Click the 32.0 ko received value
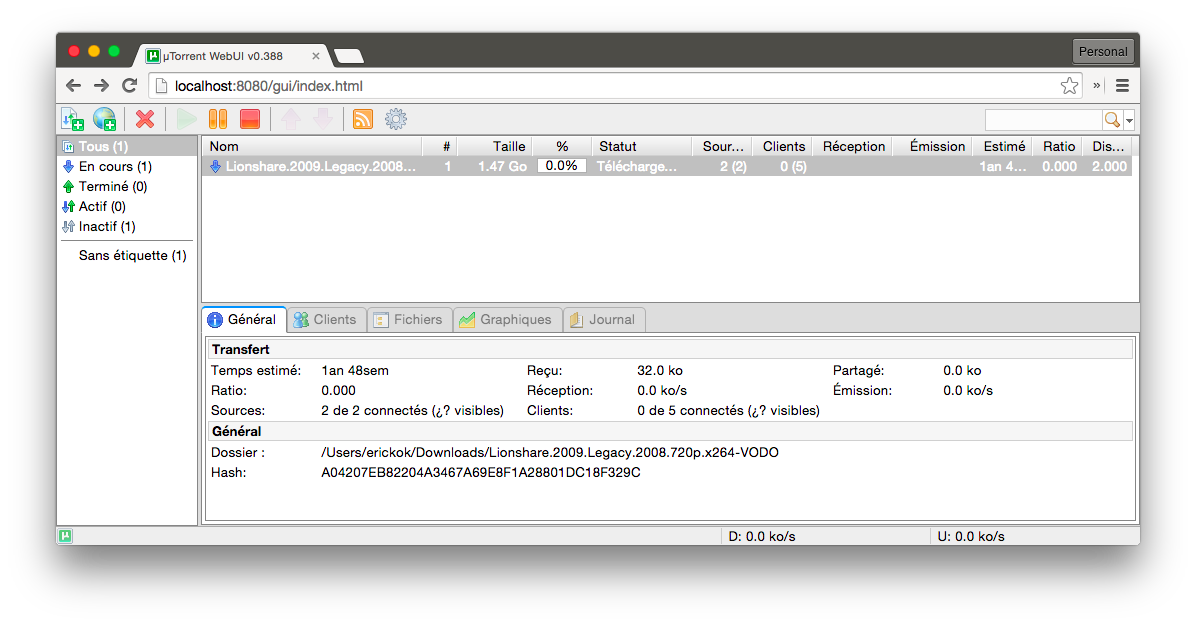Screen dimensions: 1196x625 [660, 371]
